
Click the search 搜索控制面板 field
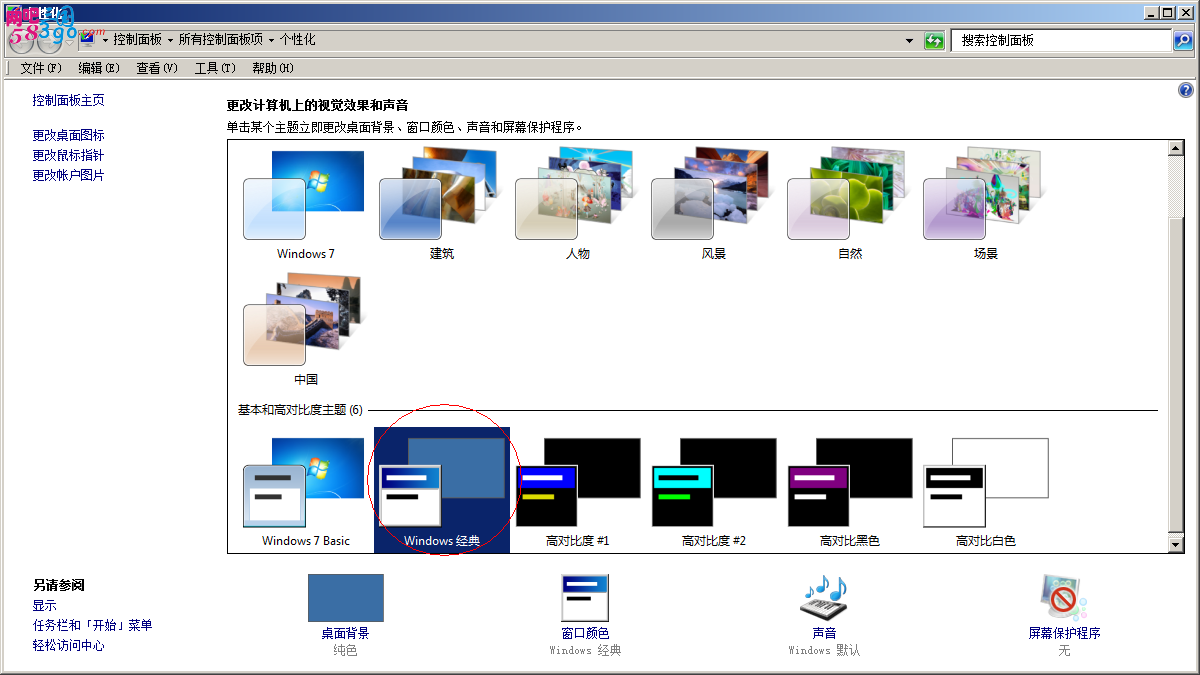[1061, 40]
